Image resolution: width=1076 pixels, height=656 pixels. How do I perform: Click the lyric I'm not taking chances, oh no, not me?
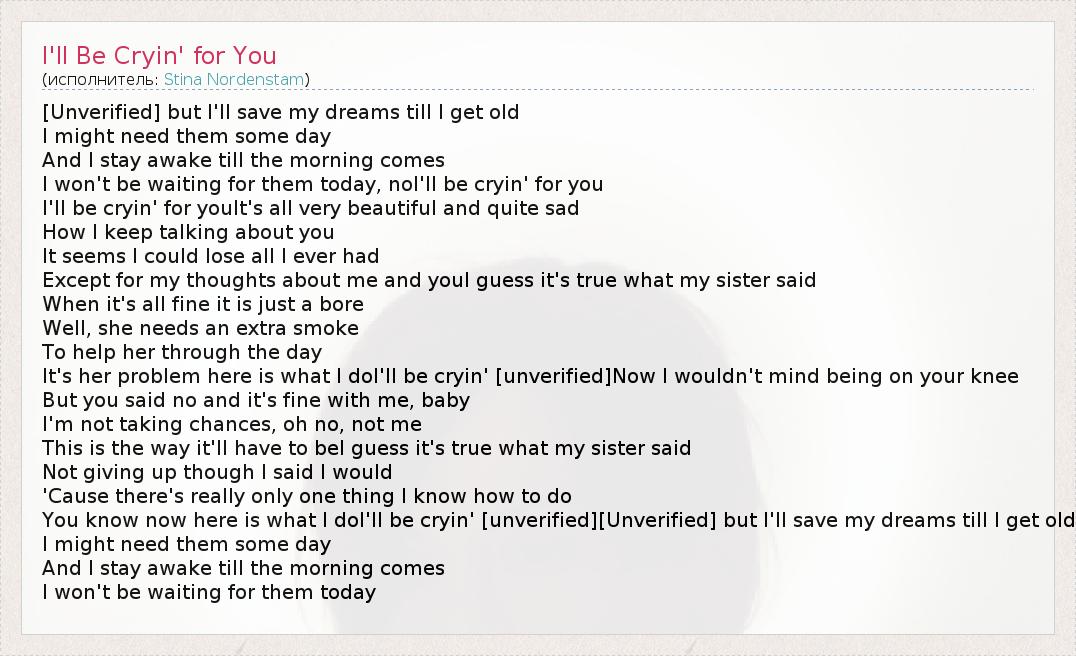232,424
